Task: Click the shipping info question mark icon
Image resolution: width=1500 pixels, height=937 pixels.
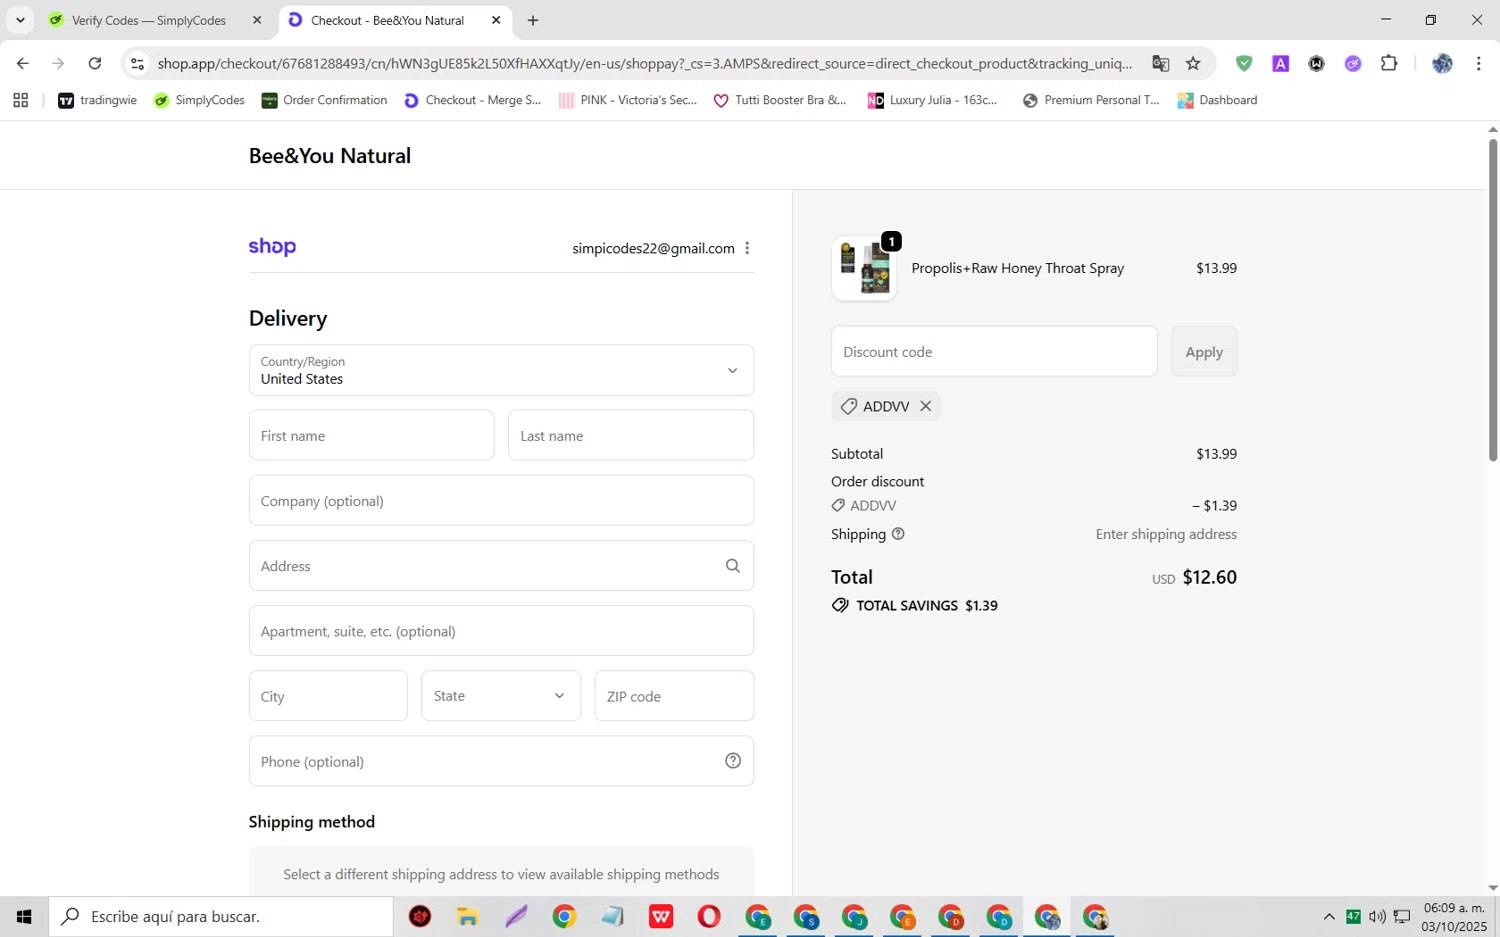Action: point(898,534)
